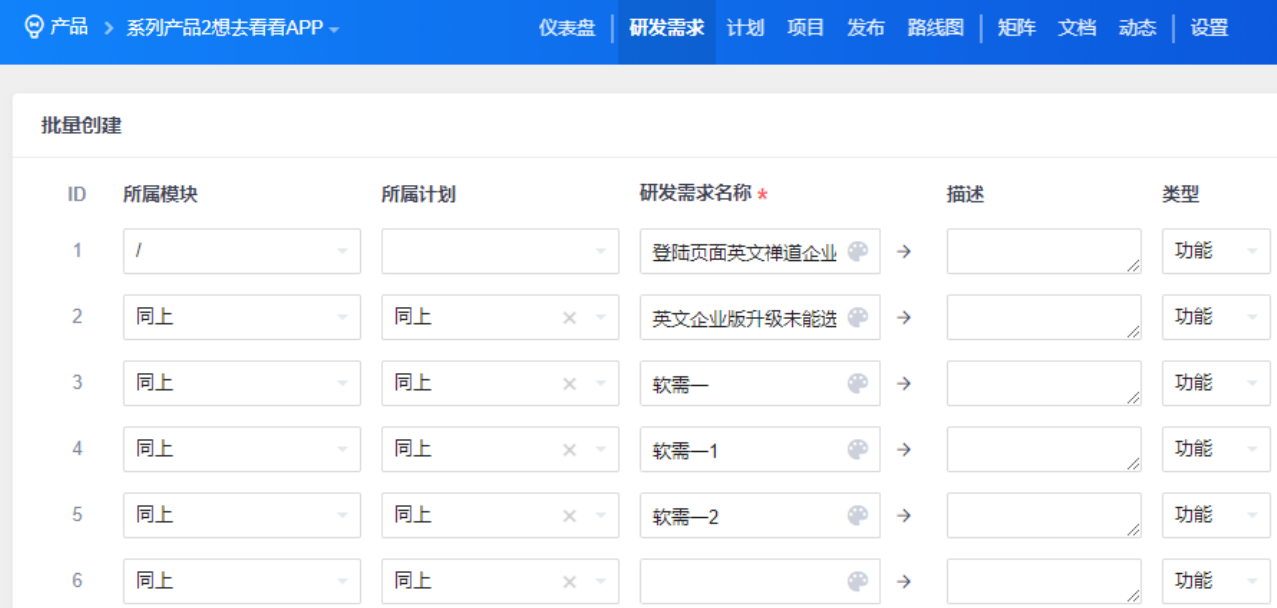Go to the 设置 menu item

click(x=1208, y=28)
